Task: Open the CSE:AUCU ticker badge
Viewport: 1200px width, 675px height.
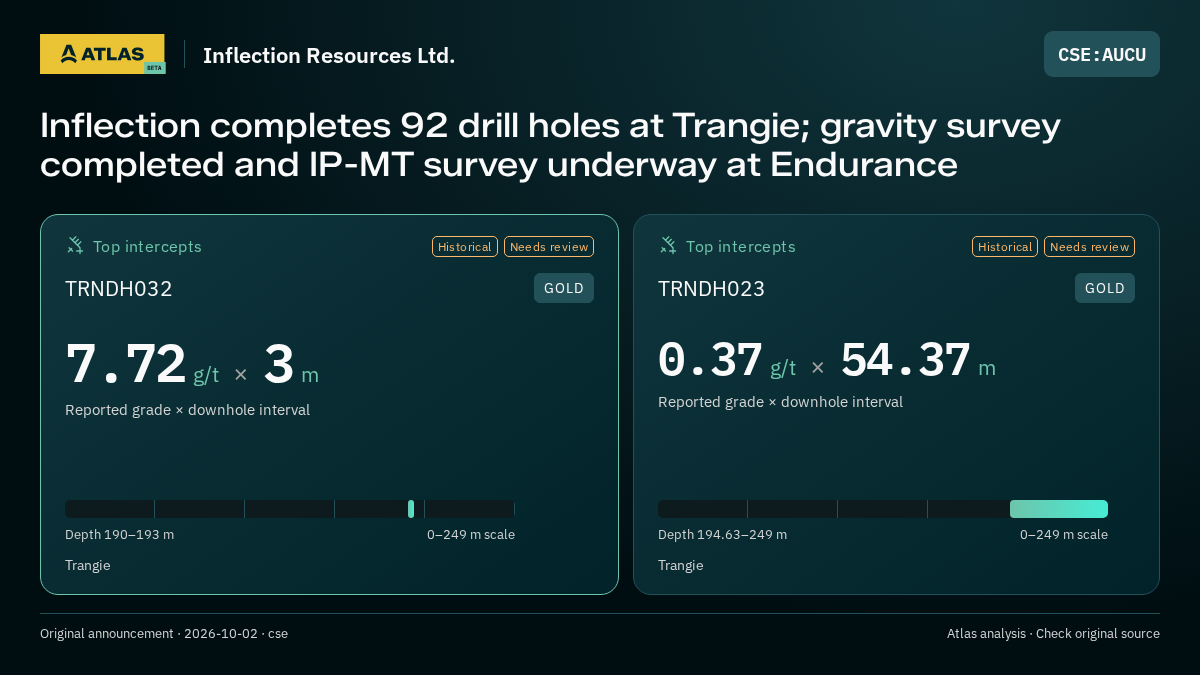Action: click(1102, 54)
